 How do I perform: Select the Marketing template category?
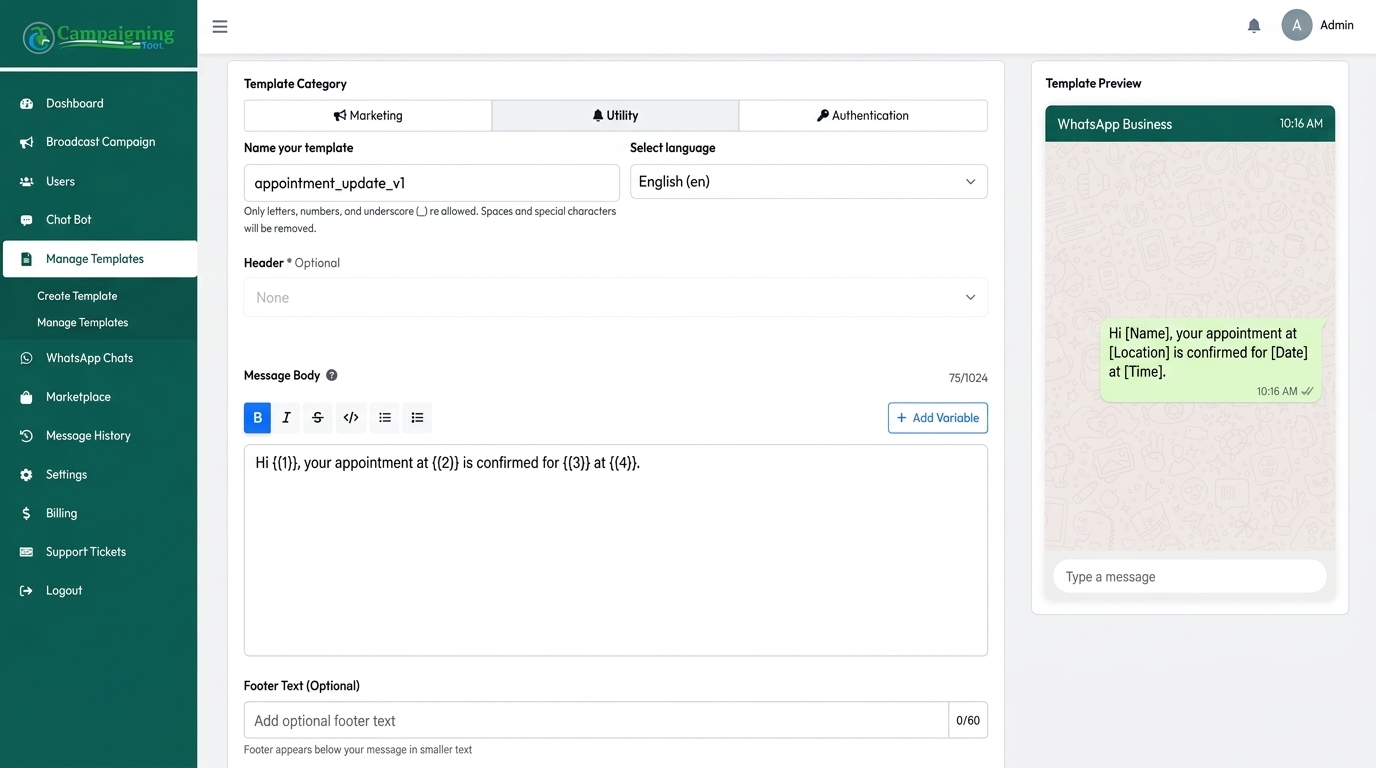[368, 115]
